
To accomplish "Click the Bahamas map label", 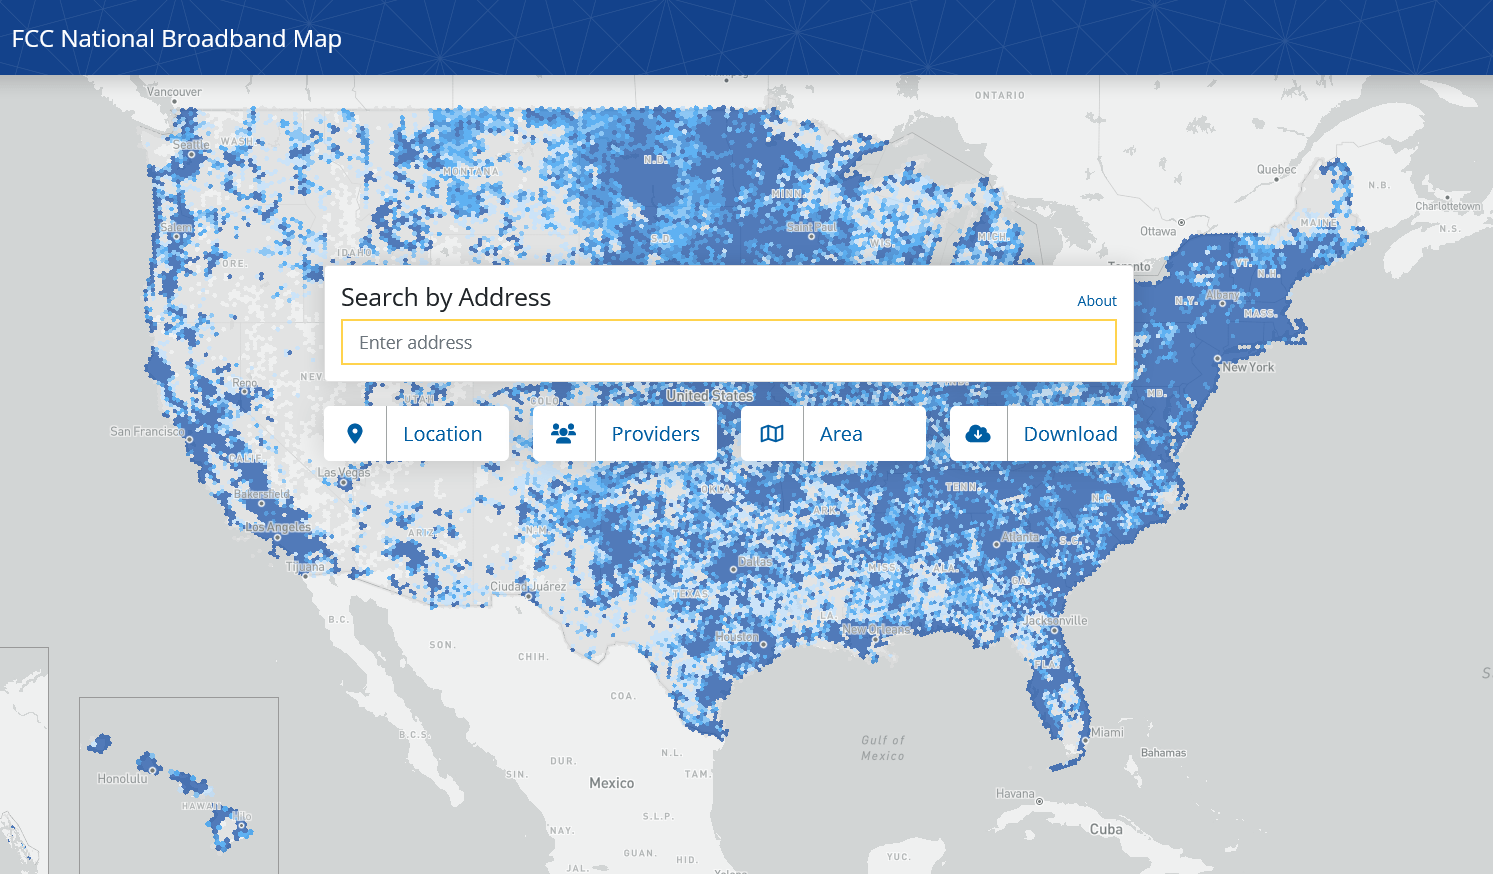I will tap(1164, 753).
